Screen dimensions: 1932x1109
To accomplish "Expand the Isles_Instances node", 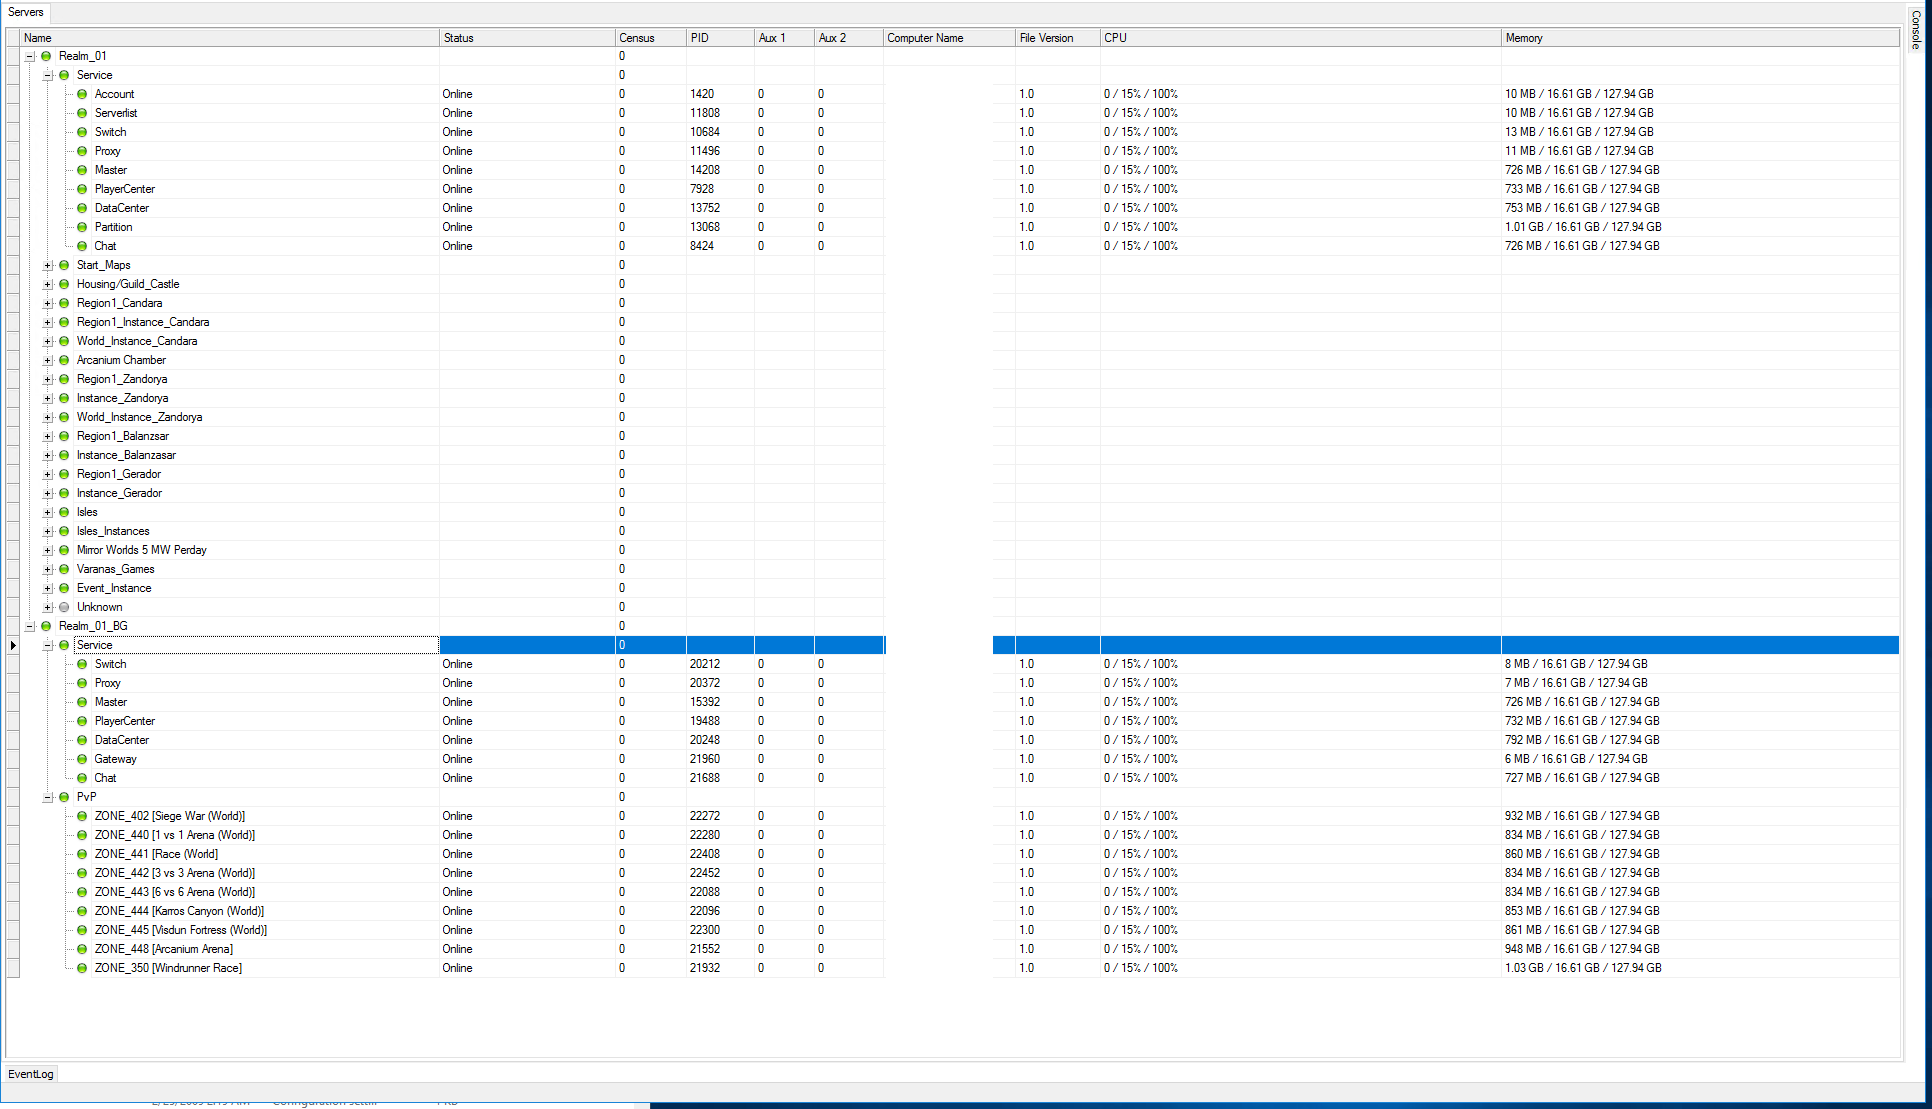I will [x=48, y=531].
